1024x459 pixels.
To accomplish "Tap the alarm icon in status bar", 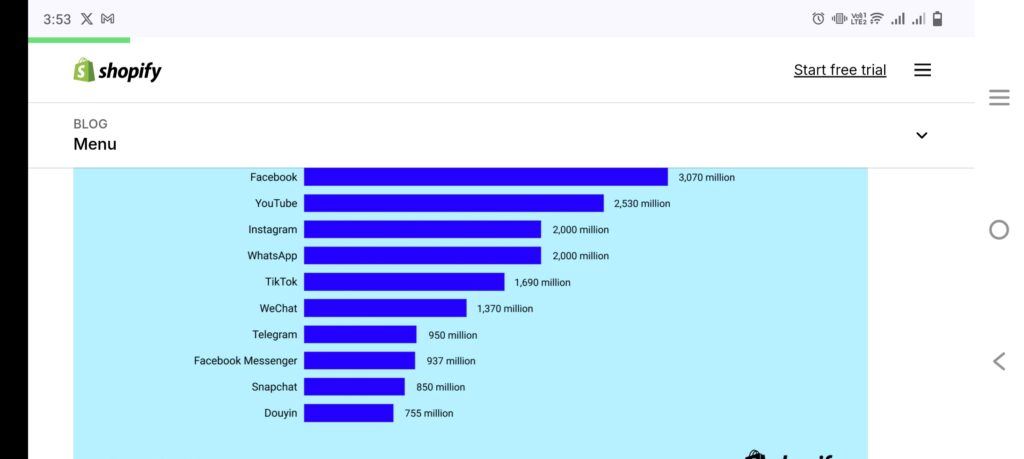I will click(x=818, y=19).
